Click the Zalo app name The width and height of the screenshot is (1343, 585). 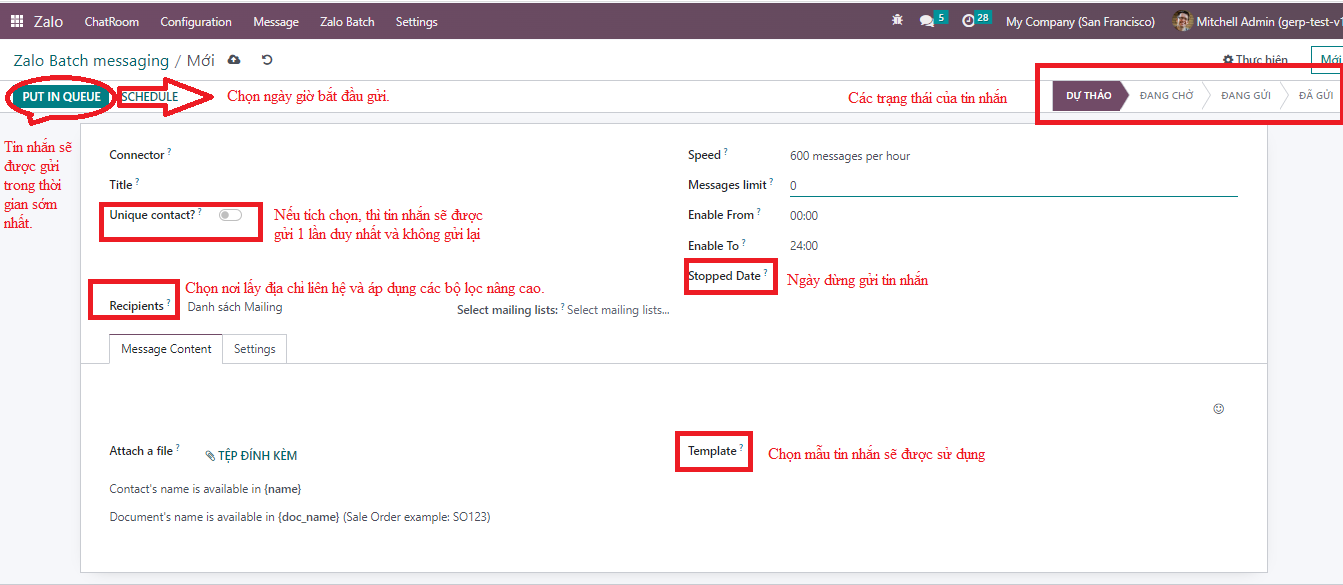click(49, 21)
